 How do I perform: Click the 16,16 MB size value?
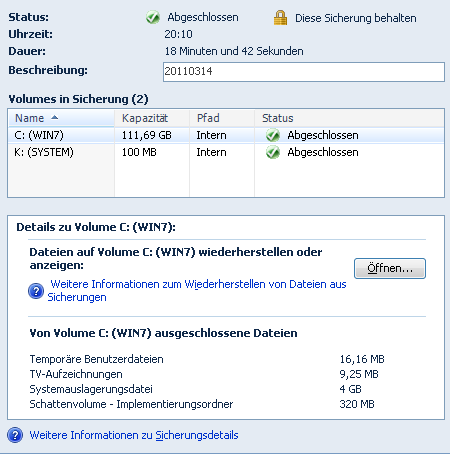(362, 359)
